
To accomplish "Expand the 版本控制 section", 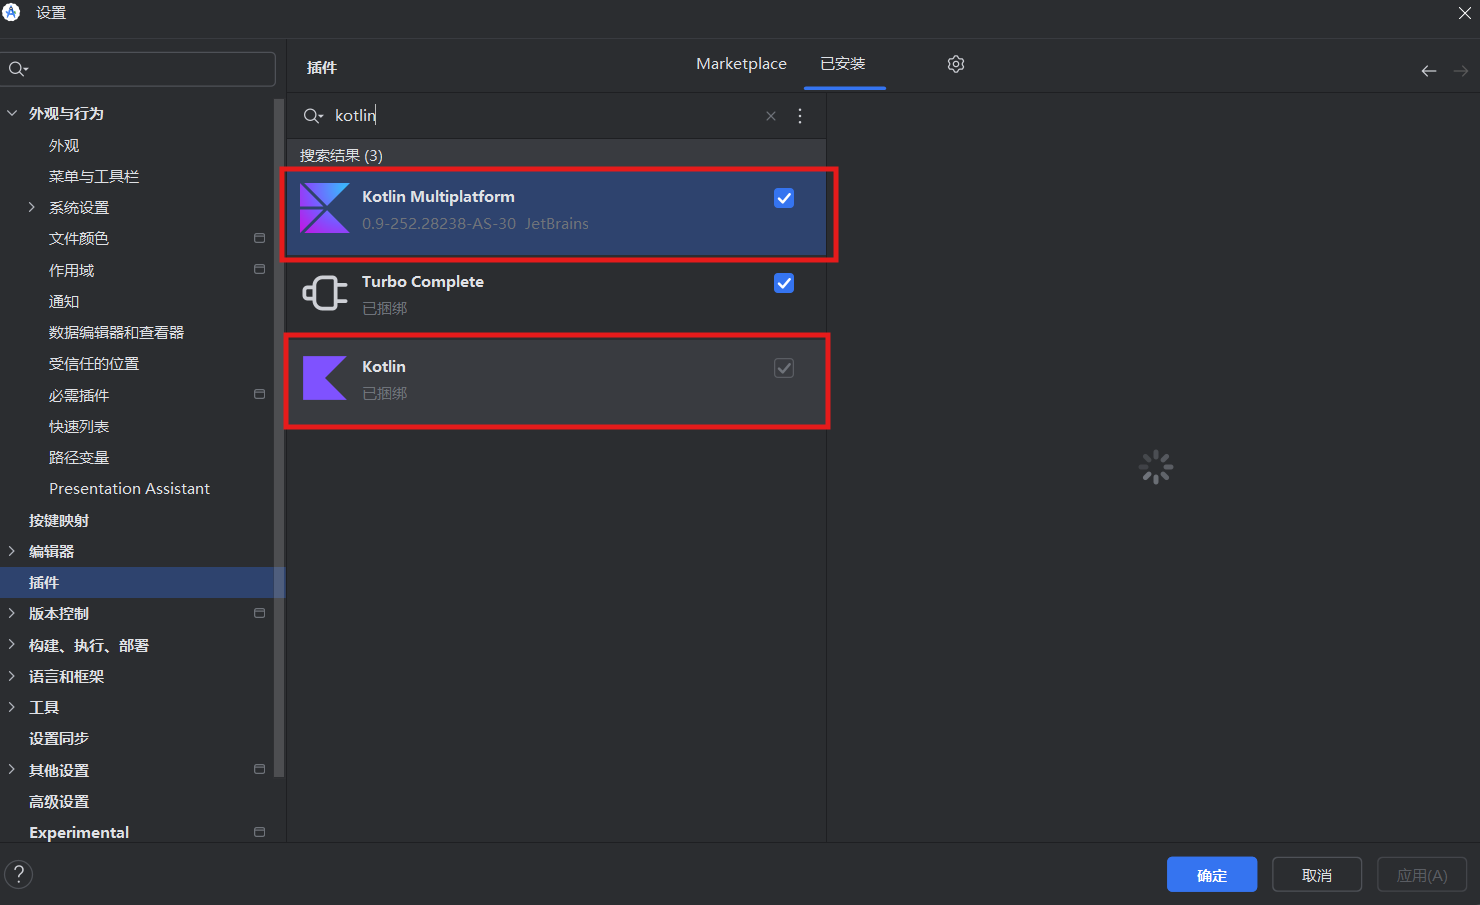I will (12, 613).
